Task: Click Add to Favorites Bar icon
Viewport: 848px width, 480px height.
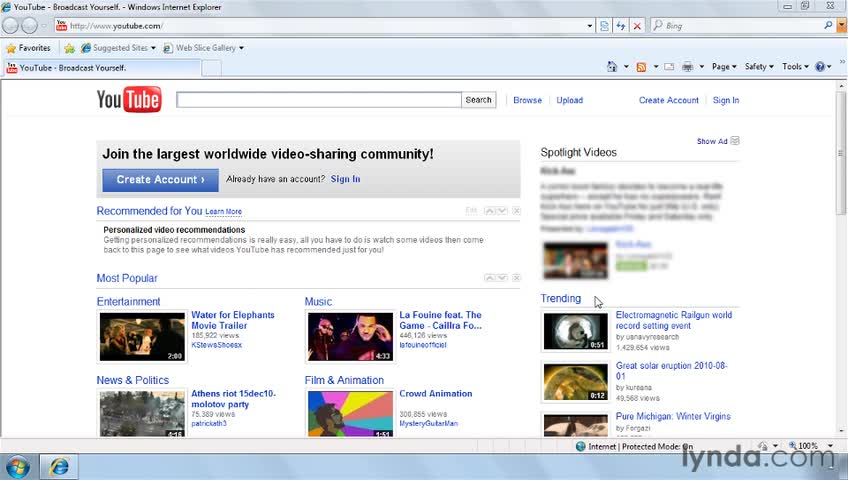Action: pos(69,48)
